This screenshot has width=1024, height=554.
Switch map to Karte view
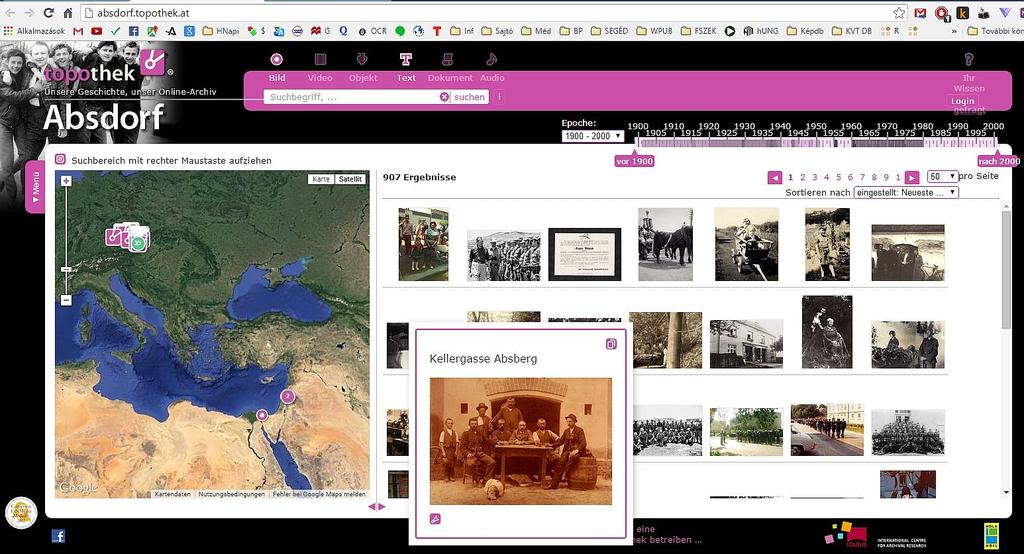click(321, 179)
